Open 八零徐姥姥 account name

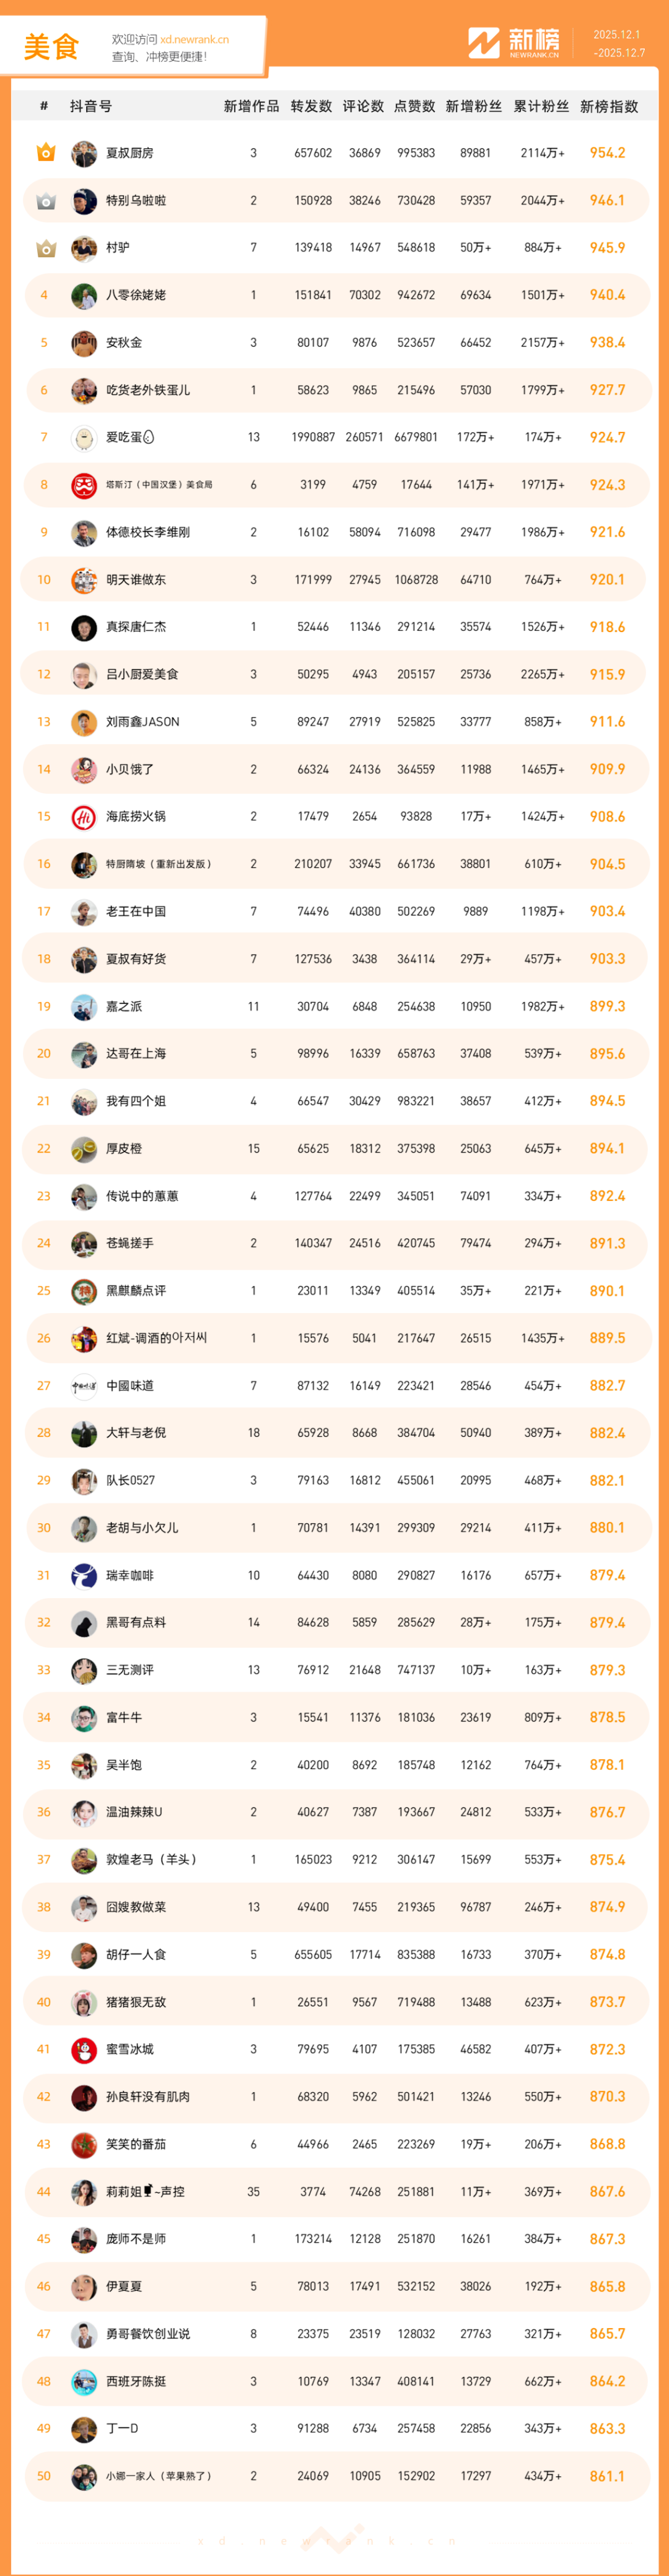click(136, 295)
